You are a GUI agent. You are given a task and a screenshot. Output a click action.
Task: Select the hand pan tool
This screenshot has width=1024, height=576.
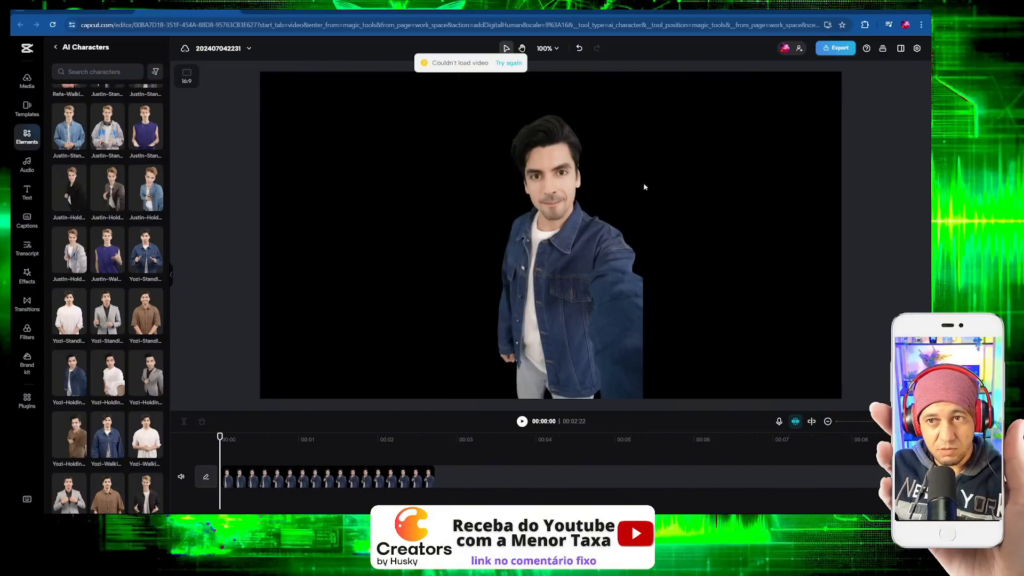pyautogui.click(x=521, y=48)
